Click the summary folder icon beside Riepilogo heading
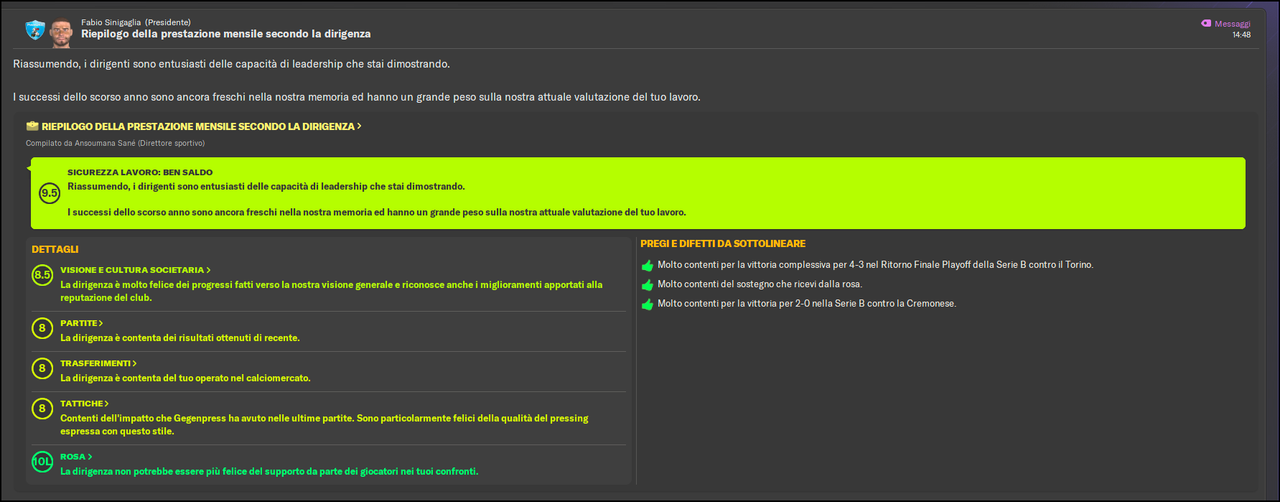Viewport: 1280px width, 502px height. tap(32, 127)
